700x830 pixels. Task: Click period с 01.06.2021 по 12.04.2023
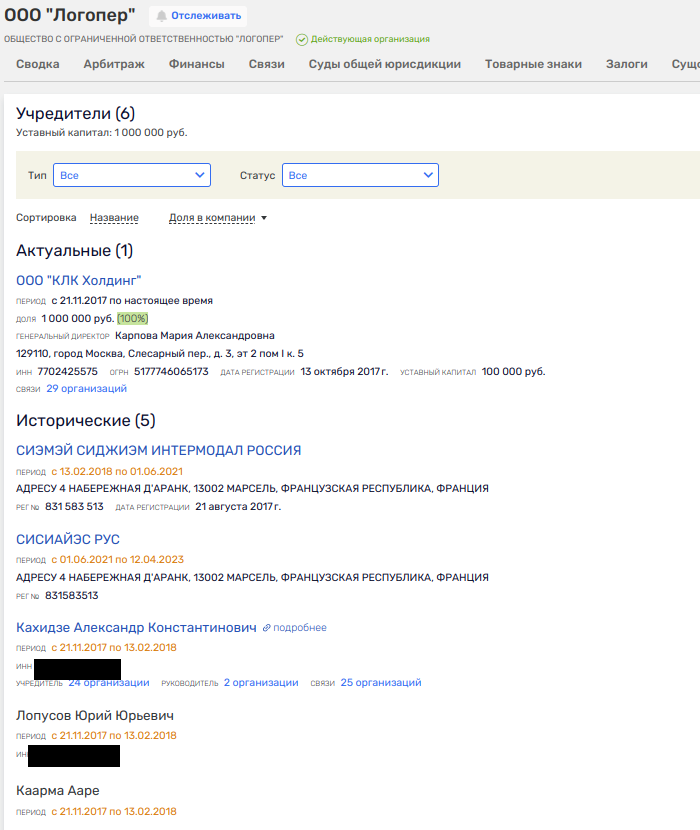pyautogui.click(x=118, y=560)
